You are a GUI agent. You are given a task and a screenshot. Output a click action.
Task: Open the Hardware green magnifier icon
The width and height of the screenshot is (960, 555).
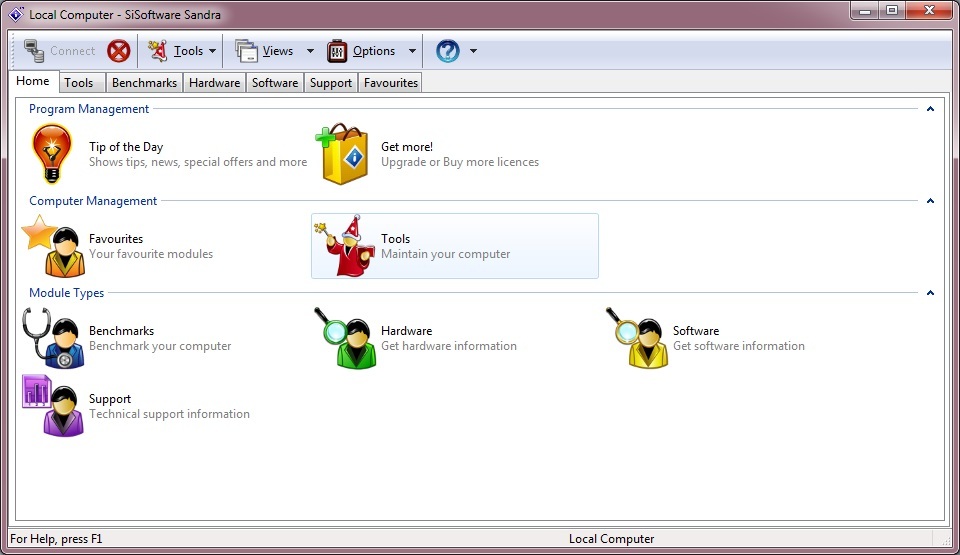345,338
